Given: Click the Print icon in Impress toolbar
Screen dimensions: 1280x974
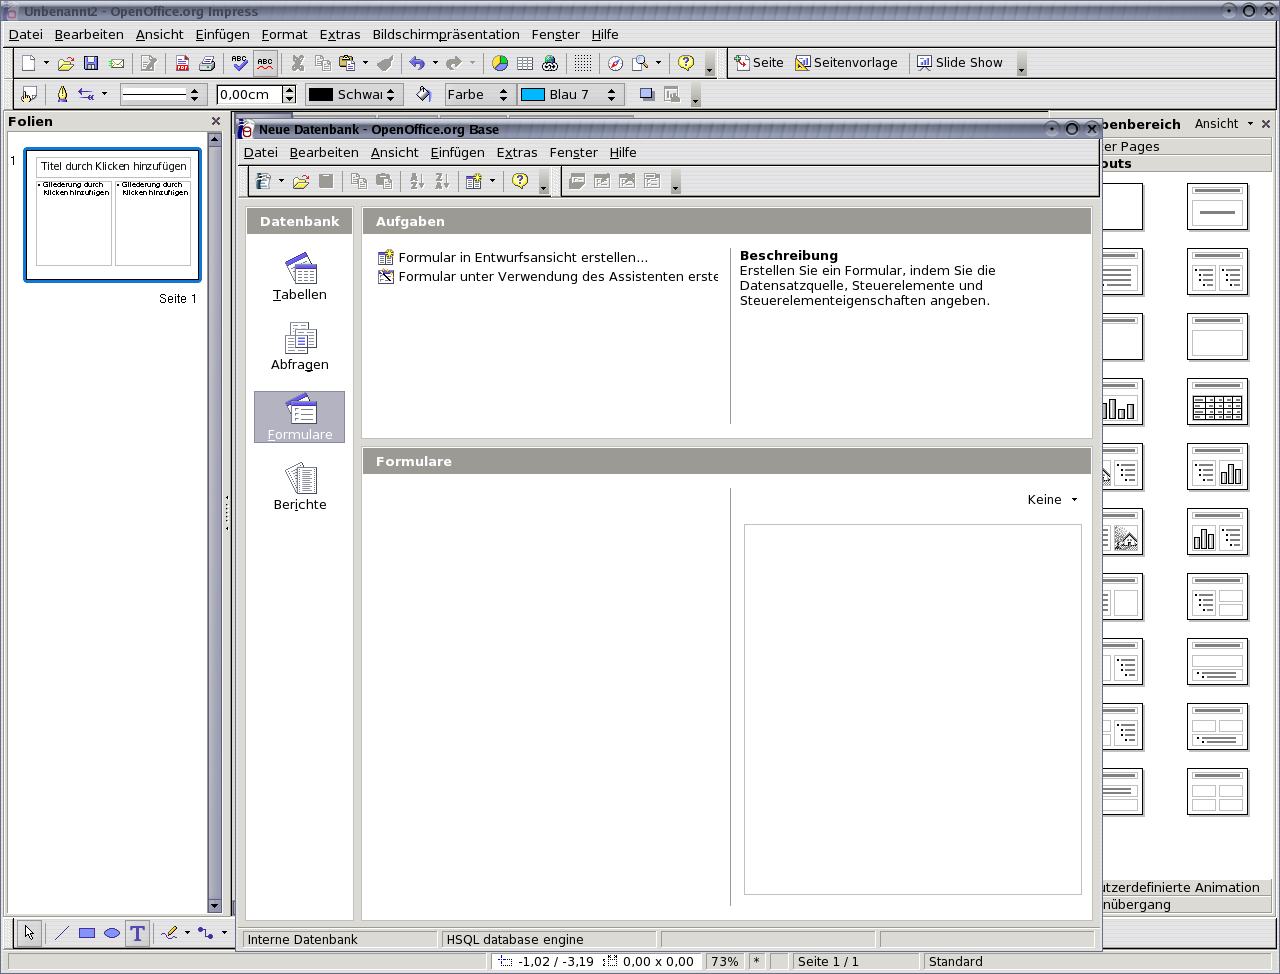Looking at the screenshot, I should 207,63.
